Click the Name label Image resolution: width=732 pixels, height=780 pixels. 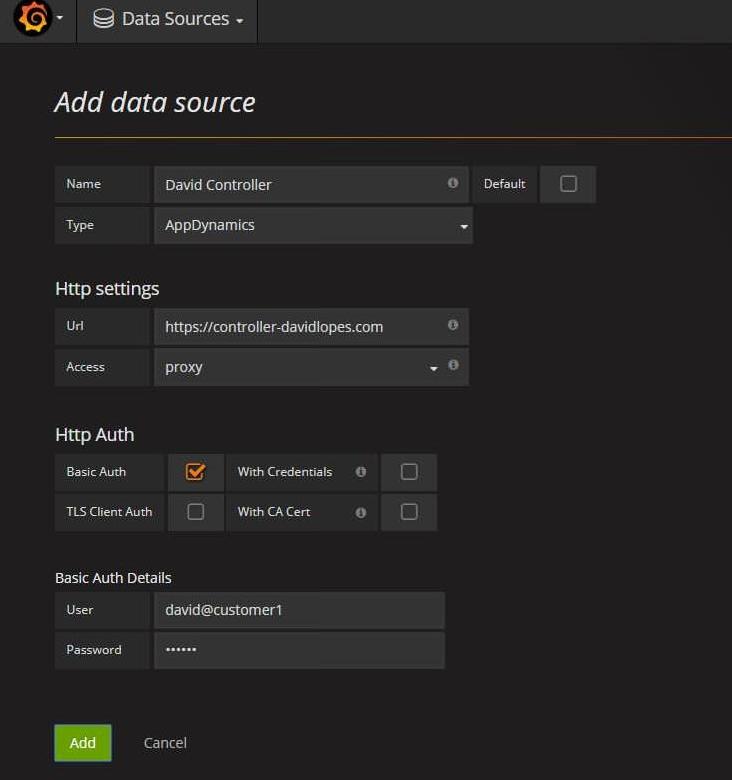click(x=84, y=184)
